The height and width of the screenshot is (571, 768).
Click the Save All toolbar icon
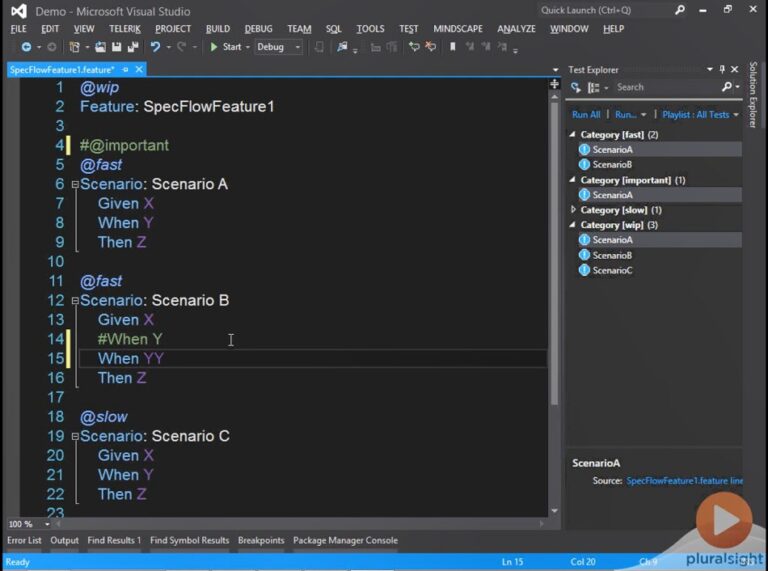[132, 47]
